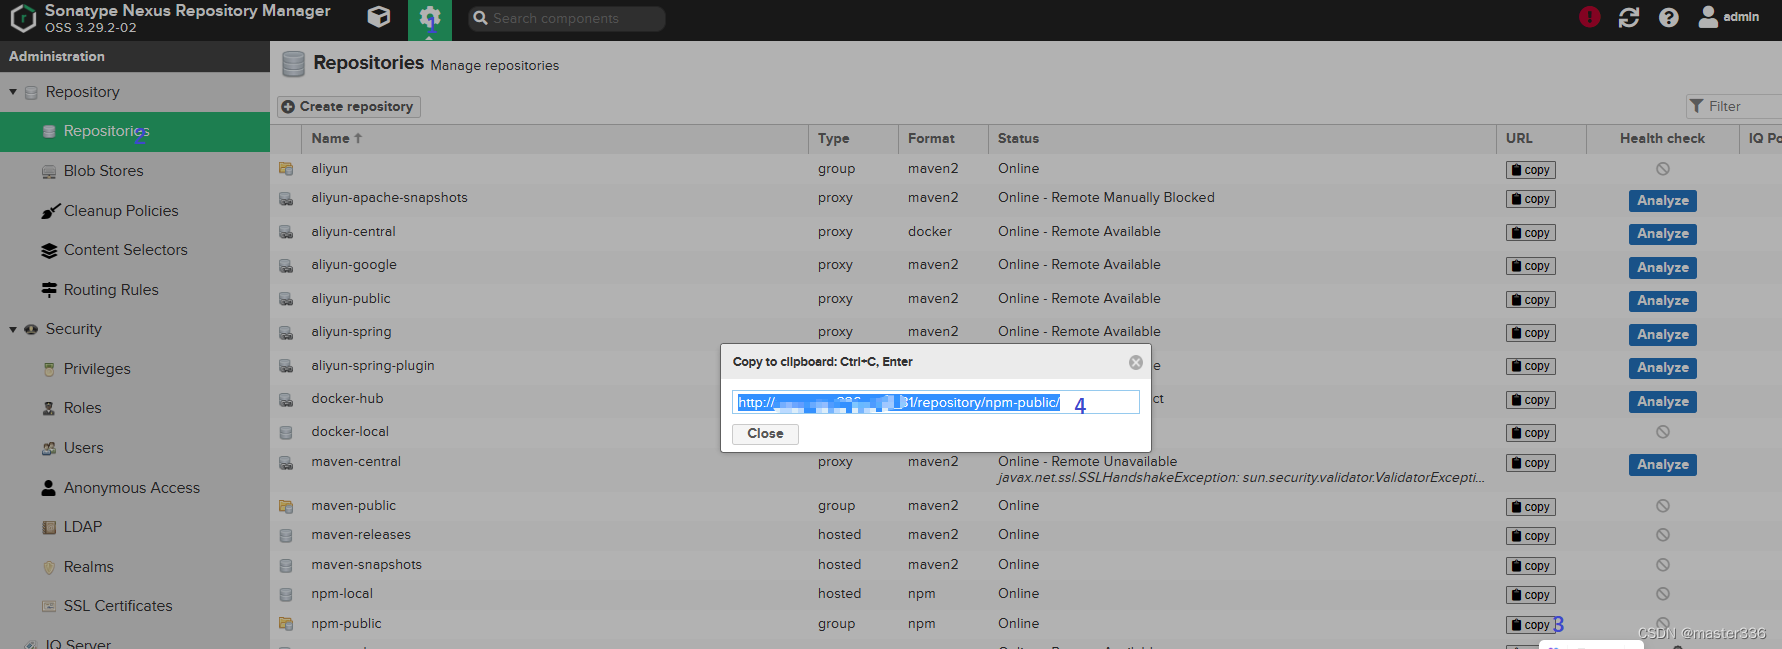Sort by the Format column header

coord(943,138)
